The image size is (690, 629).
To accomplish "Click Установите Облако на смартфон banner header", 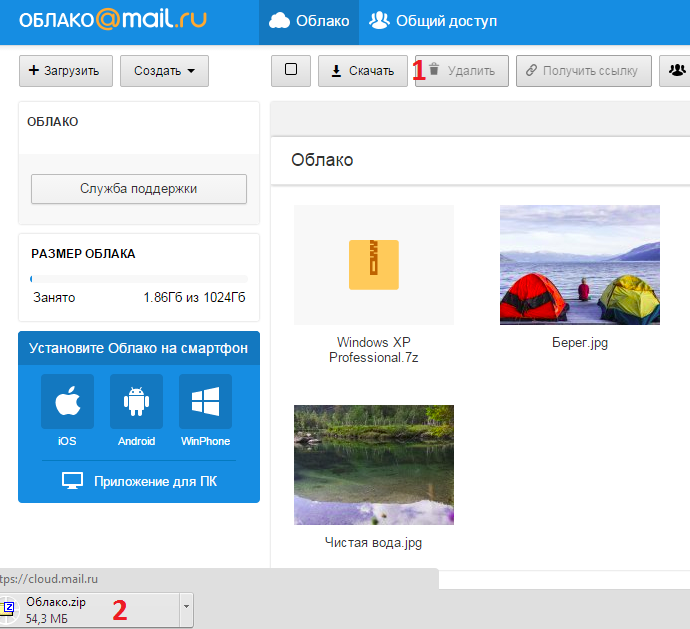I will coord(139,348).
